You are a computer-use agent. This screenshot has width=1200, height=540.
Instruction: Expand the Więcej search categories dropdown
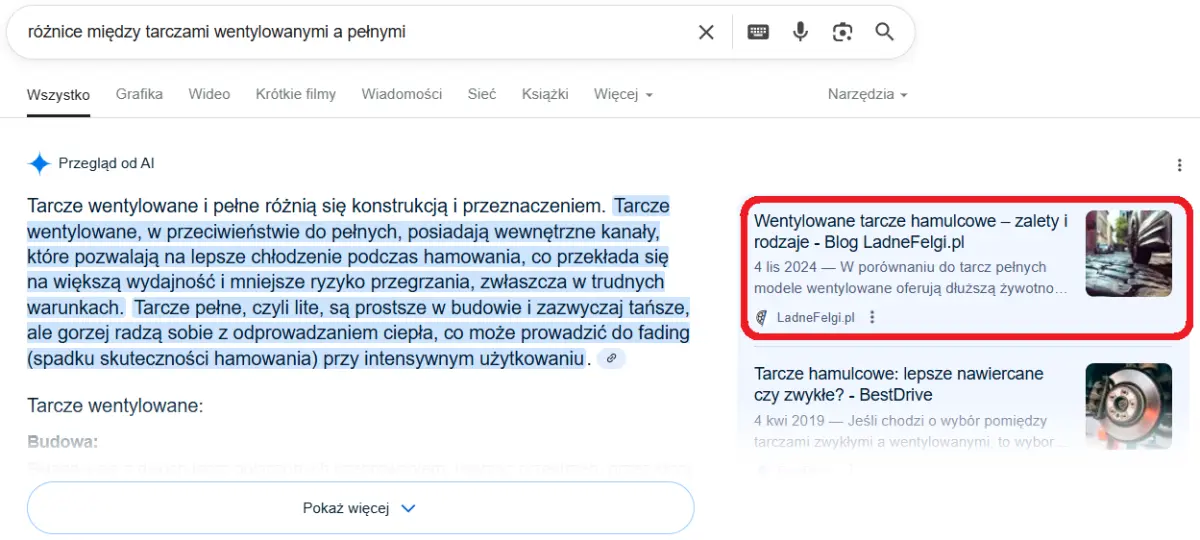click(x=622, y=94)
